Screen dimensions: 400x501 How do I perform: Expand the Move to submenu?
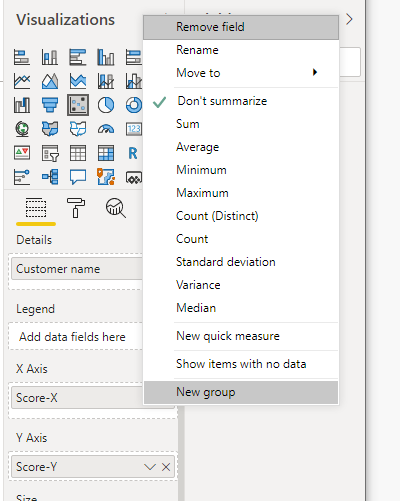pyautogui.click(x=241, y=73)
